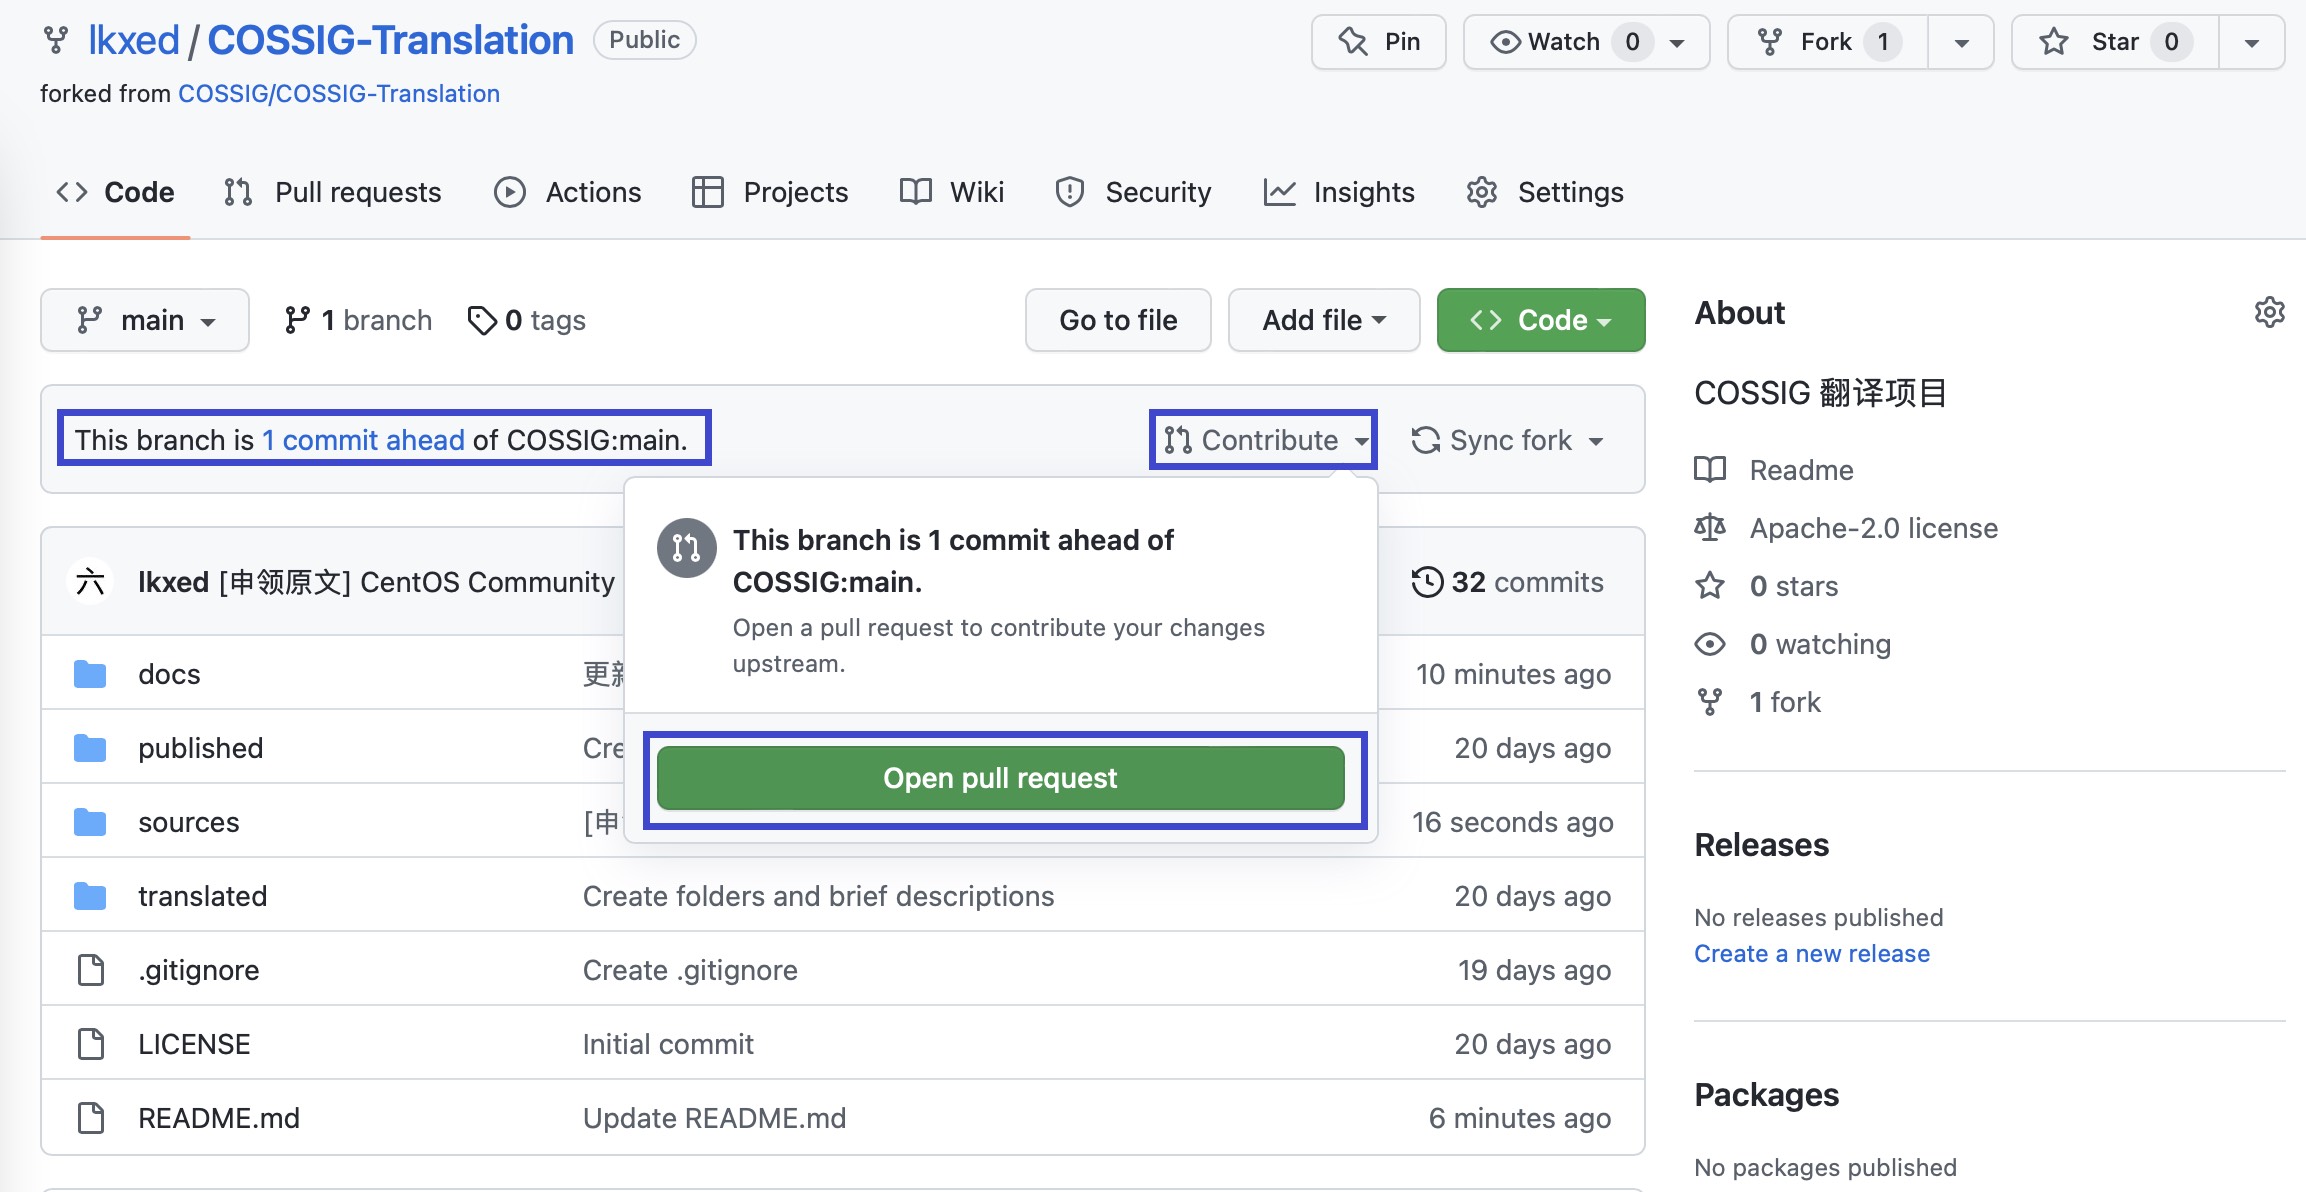
Task: Open the 'Create .gitignore' commit message
Action: 690,970
